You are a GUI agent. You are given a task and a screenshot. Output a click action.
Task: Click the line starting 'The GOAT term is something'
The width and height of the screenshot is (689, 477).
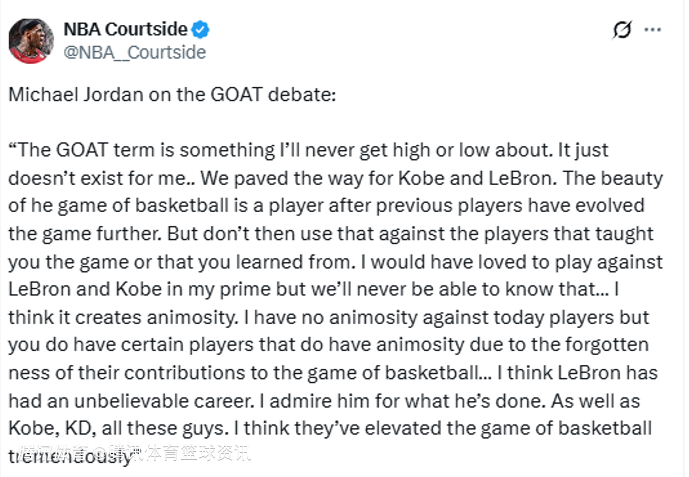pos(322,150)
